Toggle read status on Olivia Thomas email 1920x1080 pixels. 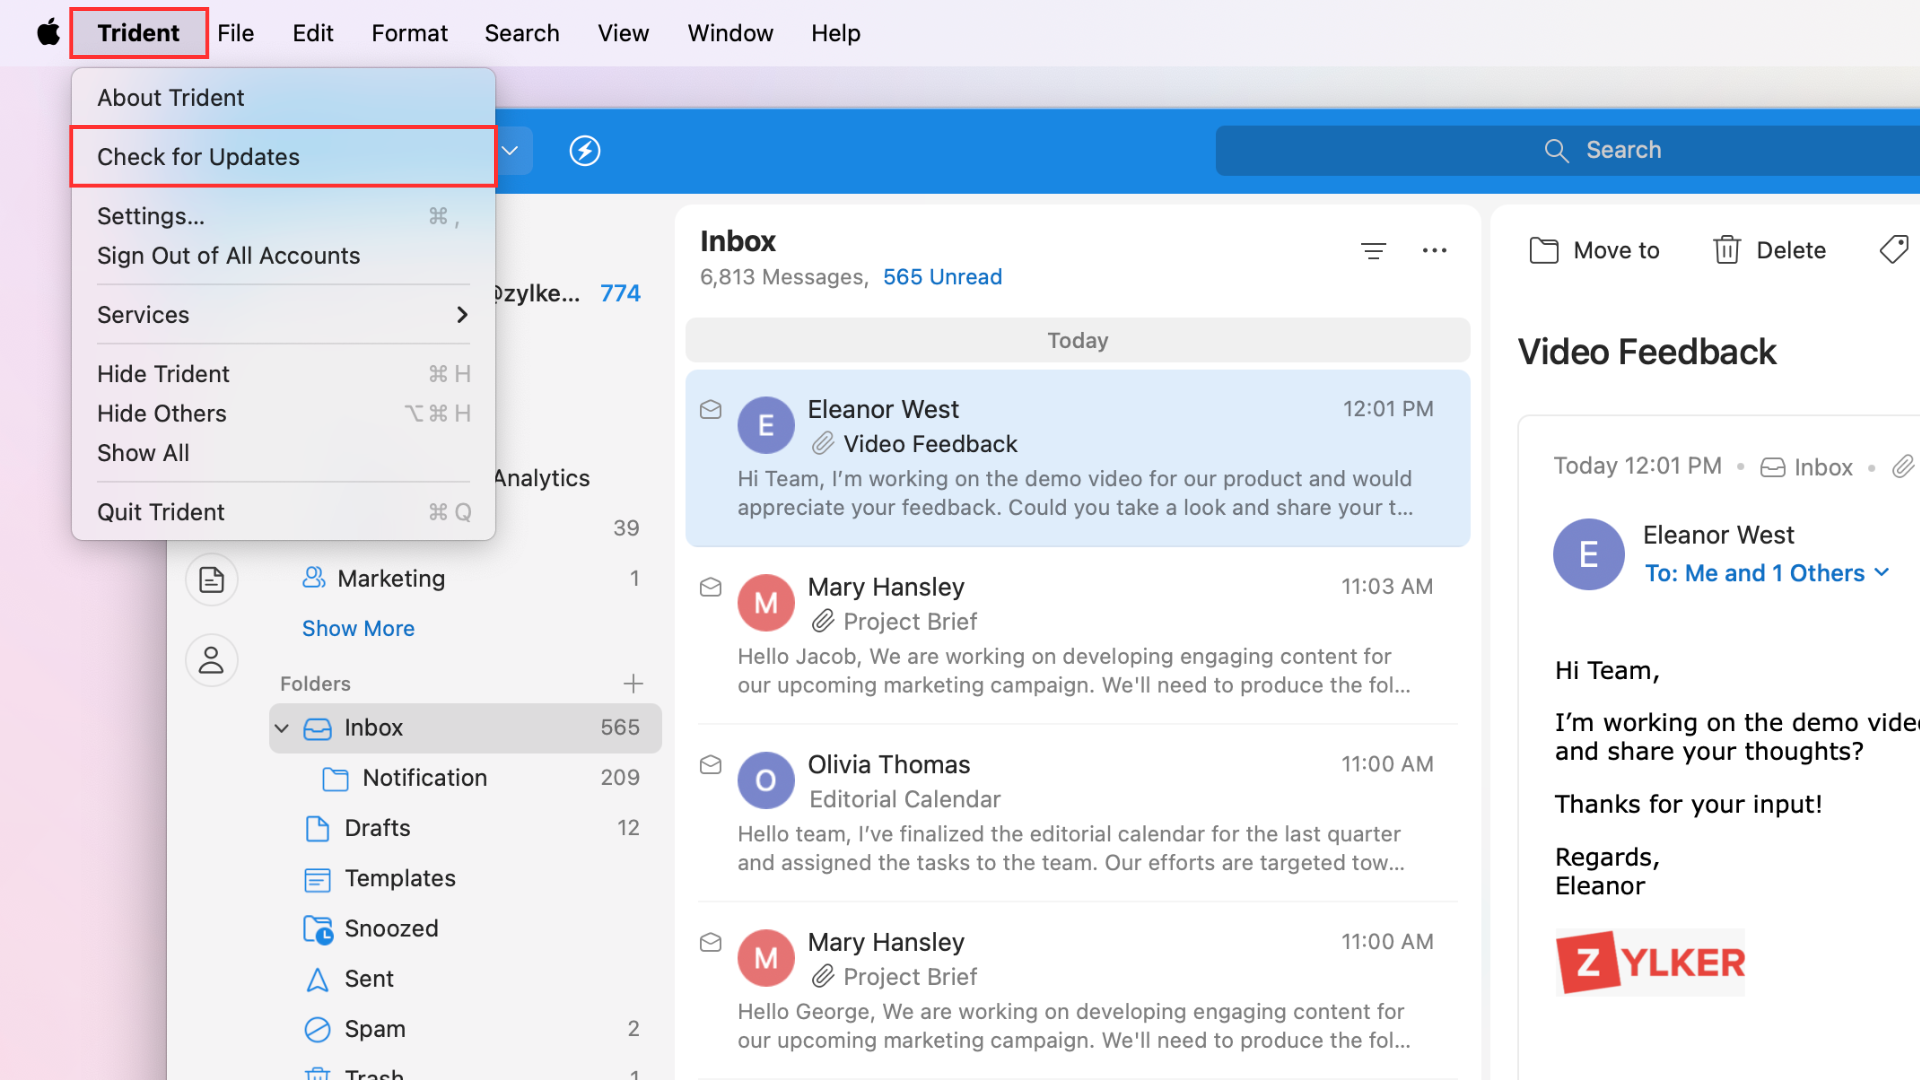click(711, 765)
